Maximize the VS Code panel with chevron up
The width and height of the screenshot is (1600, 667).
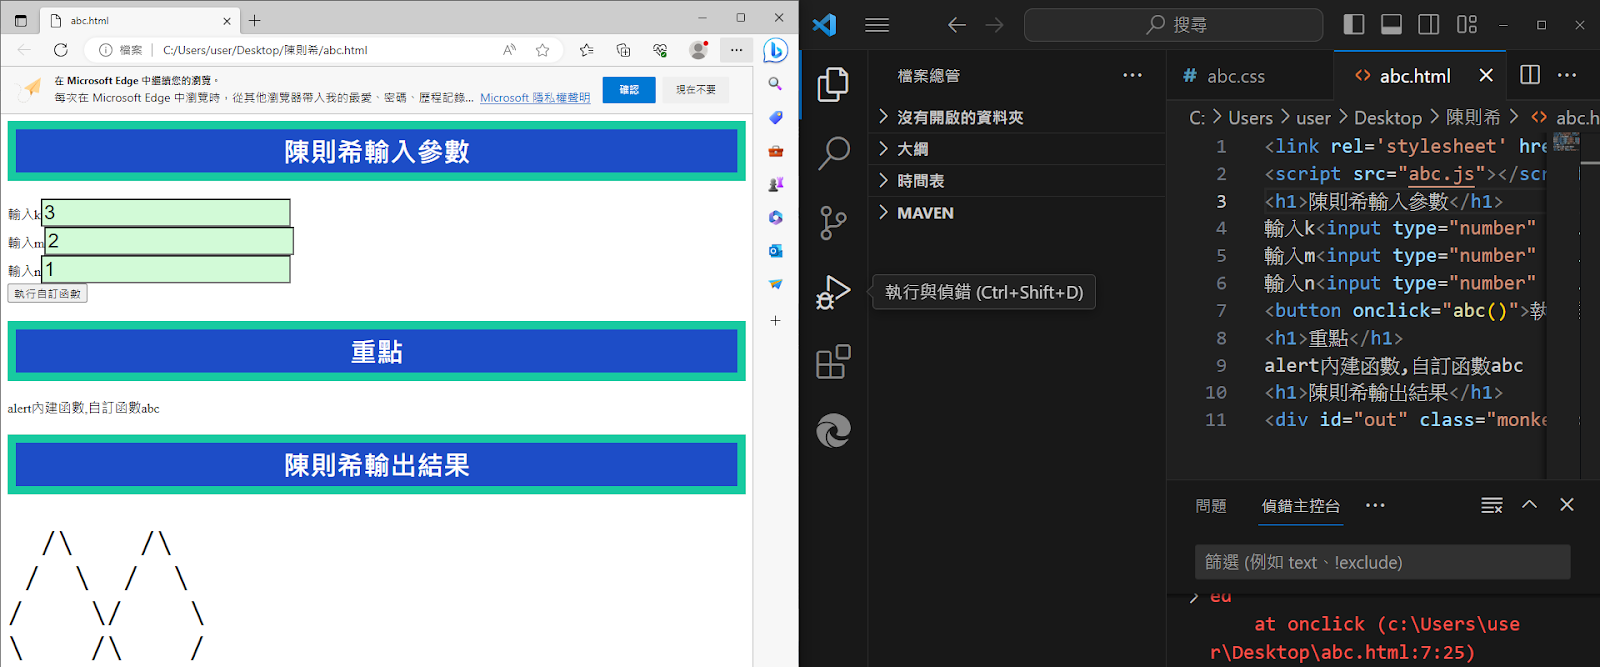point(1529,505)
